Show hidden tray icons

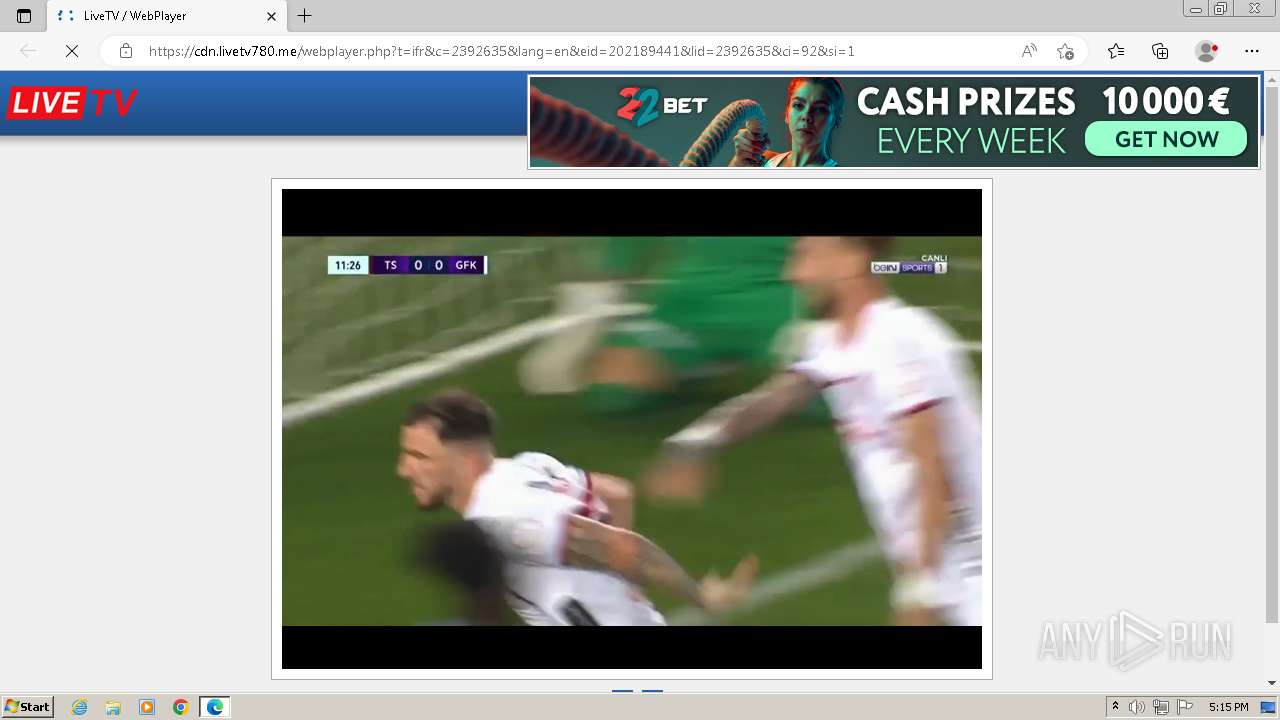pyautogui.click(x=1115, y=707)
